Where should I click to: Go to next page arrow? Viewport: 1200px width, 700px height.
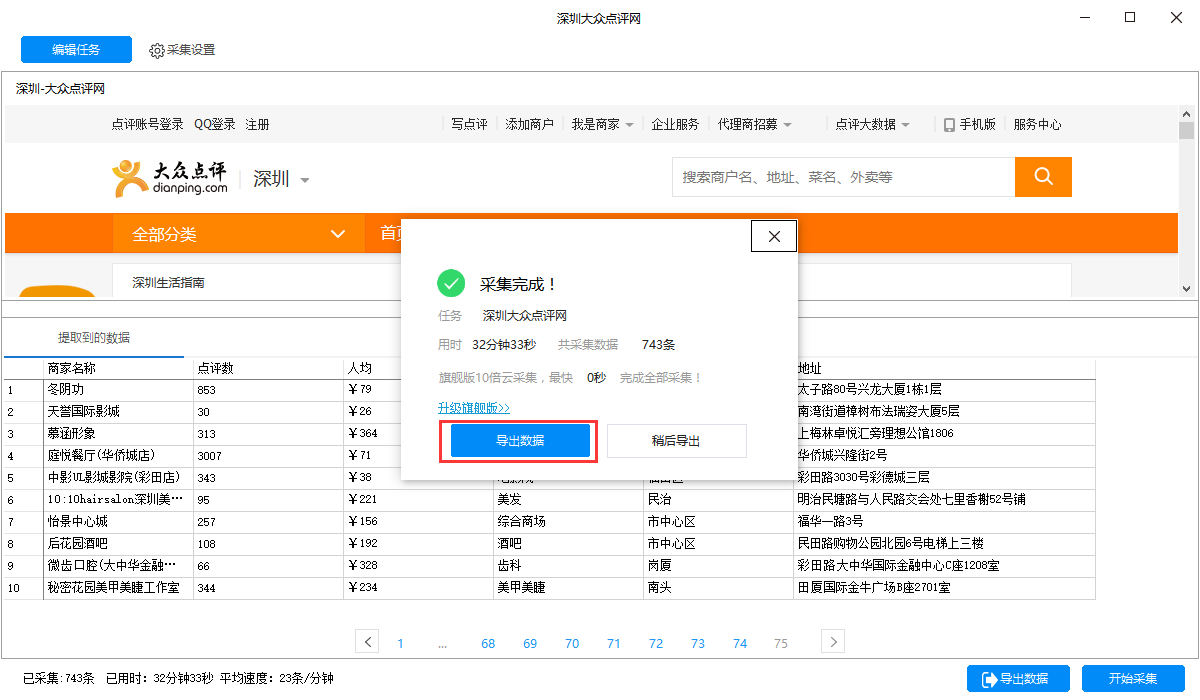833,642
